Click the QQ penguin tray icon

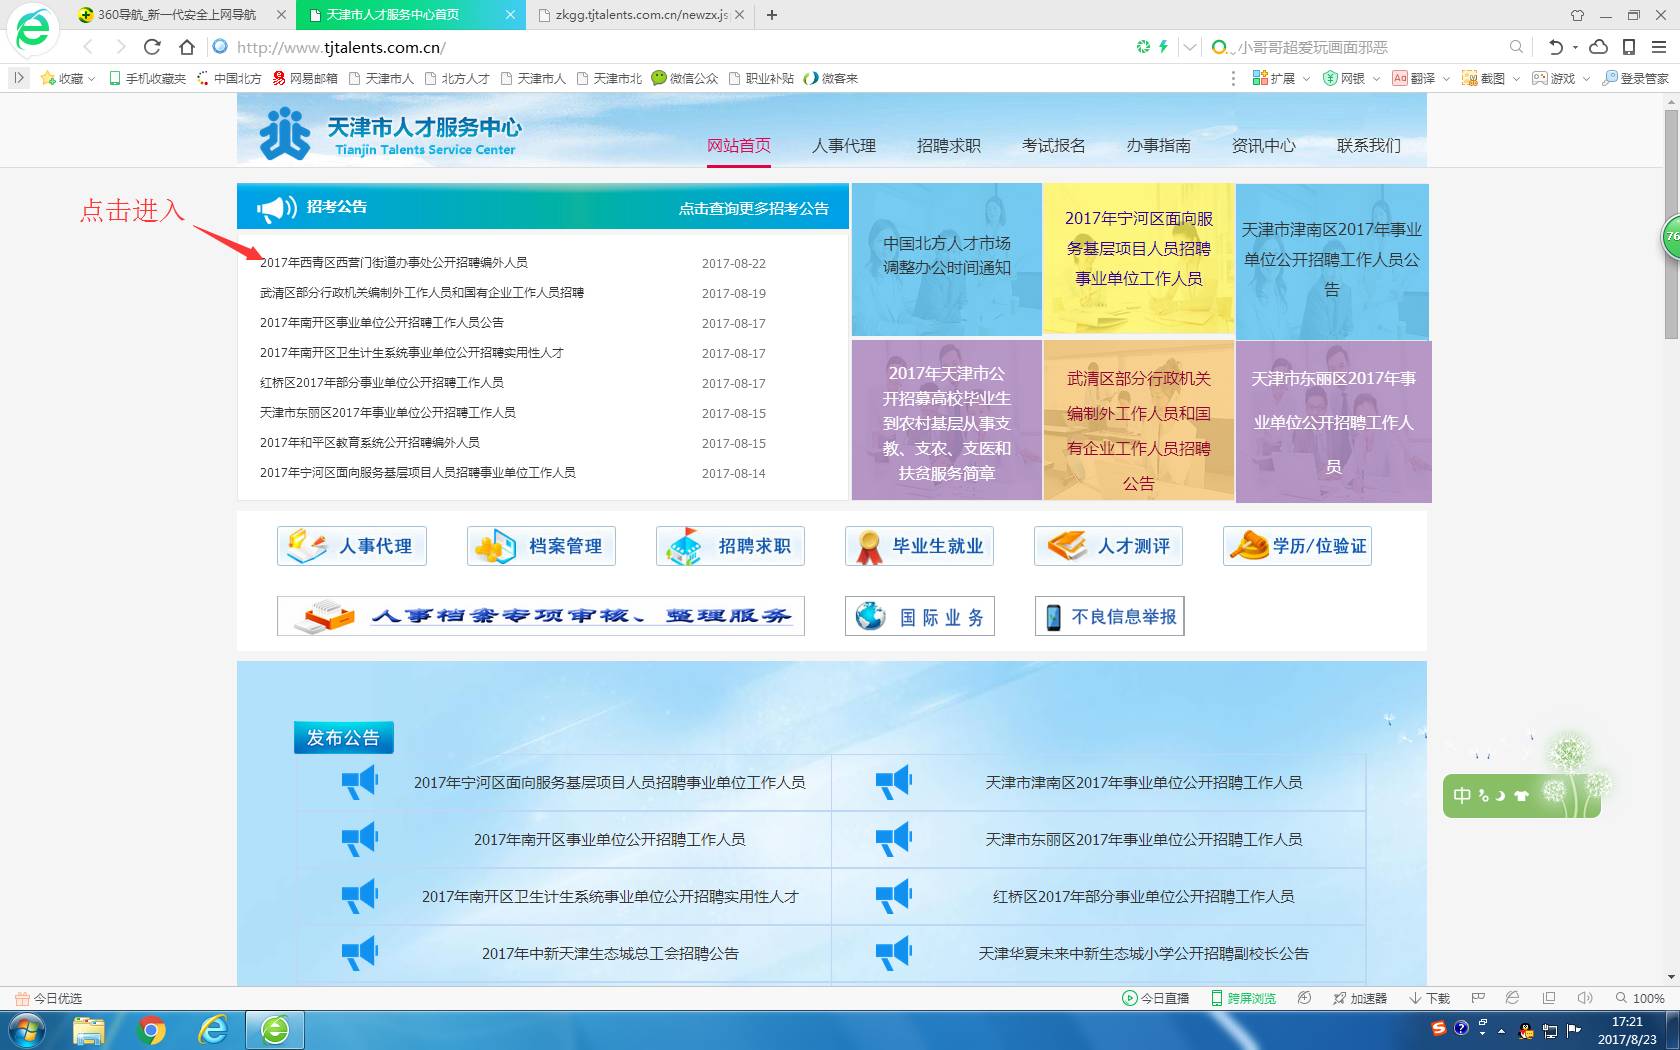(1526, 1031)
